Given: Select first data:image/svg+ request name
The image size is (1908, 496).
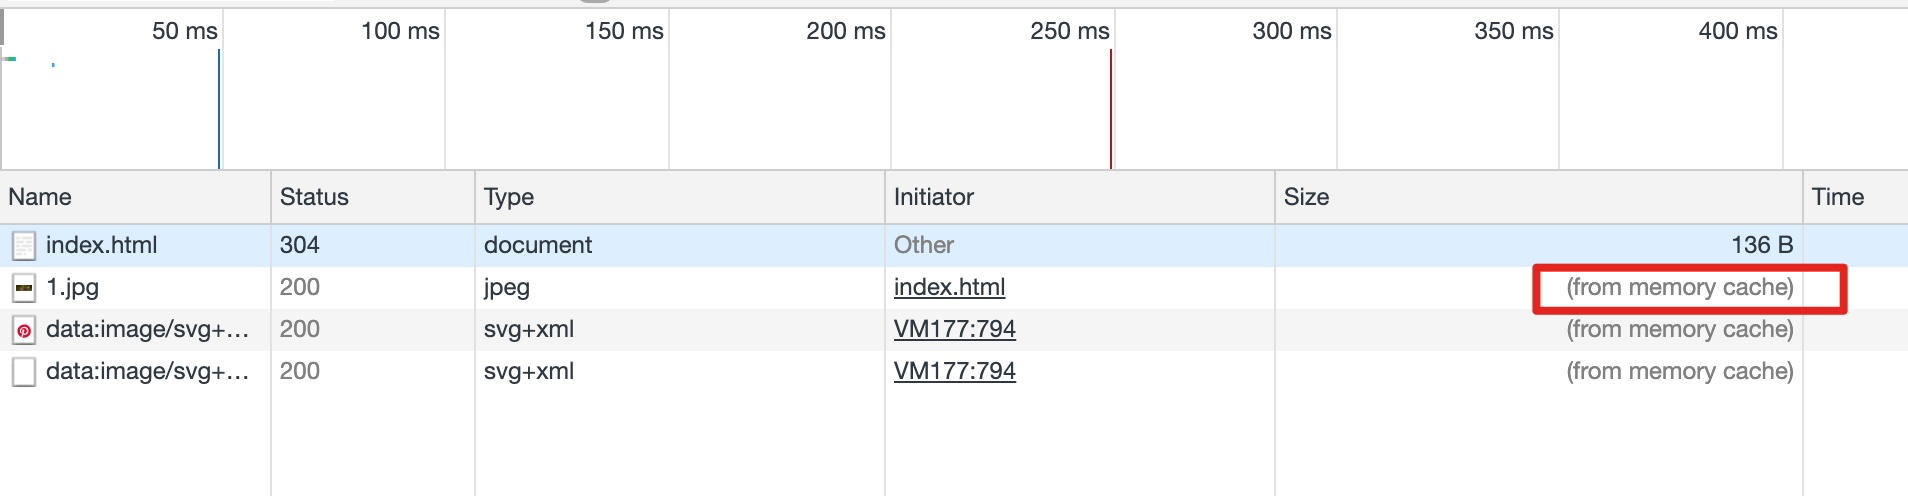Looking at the screenshot, I should (147, 330).
